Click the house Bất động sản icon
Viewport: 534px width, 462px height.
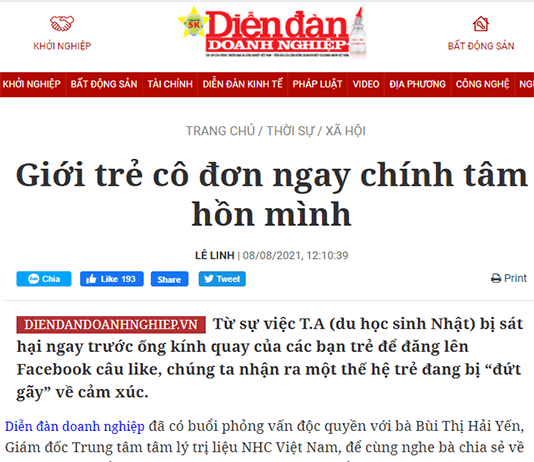click(481, 23)
